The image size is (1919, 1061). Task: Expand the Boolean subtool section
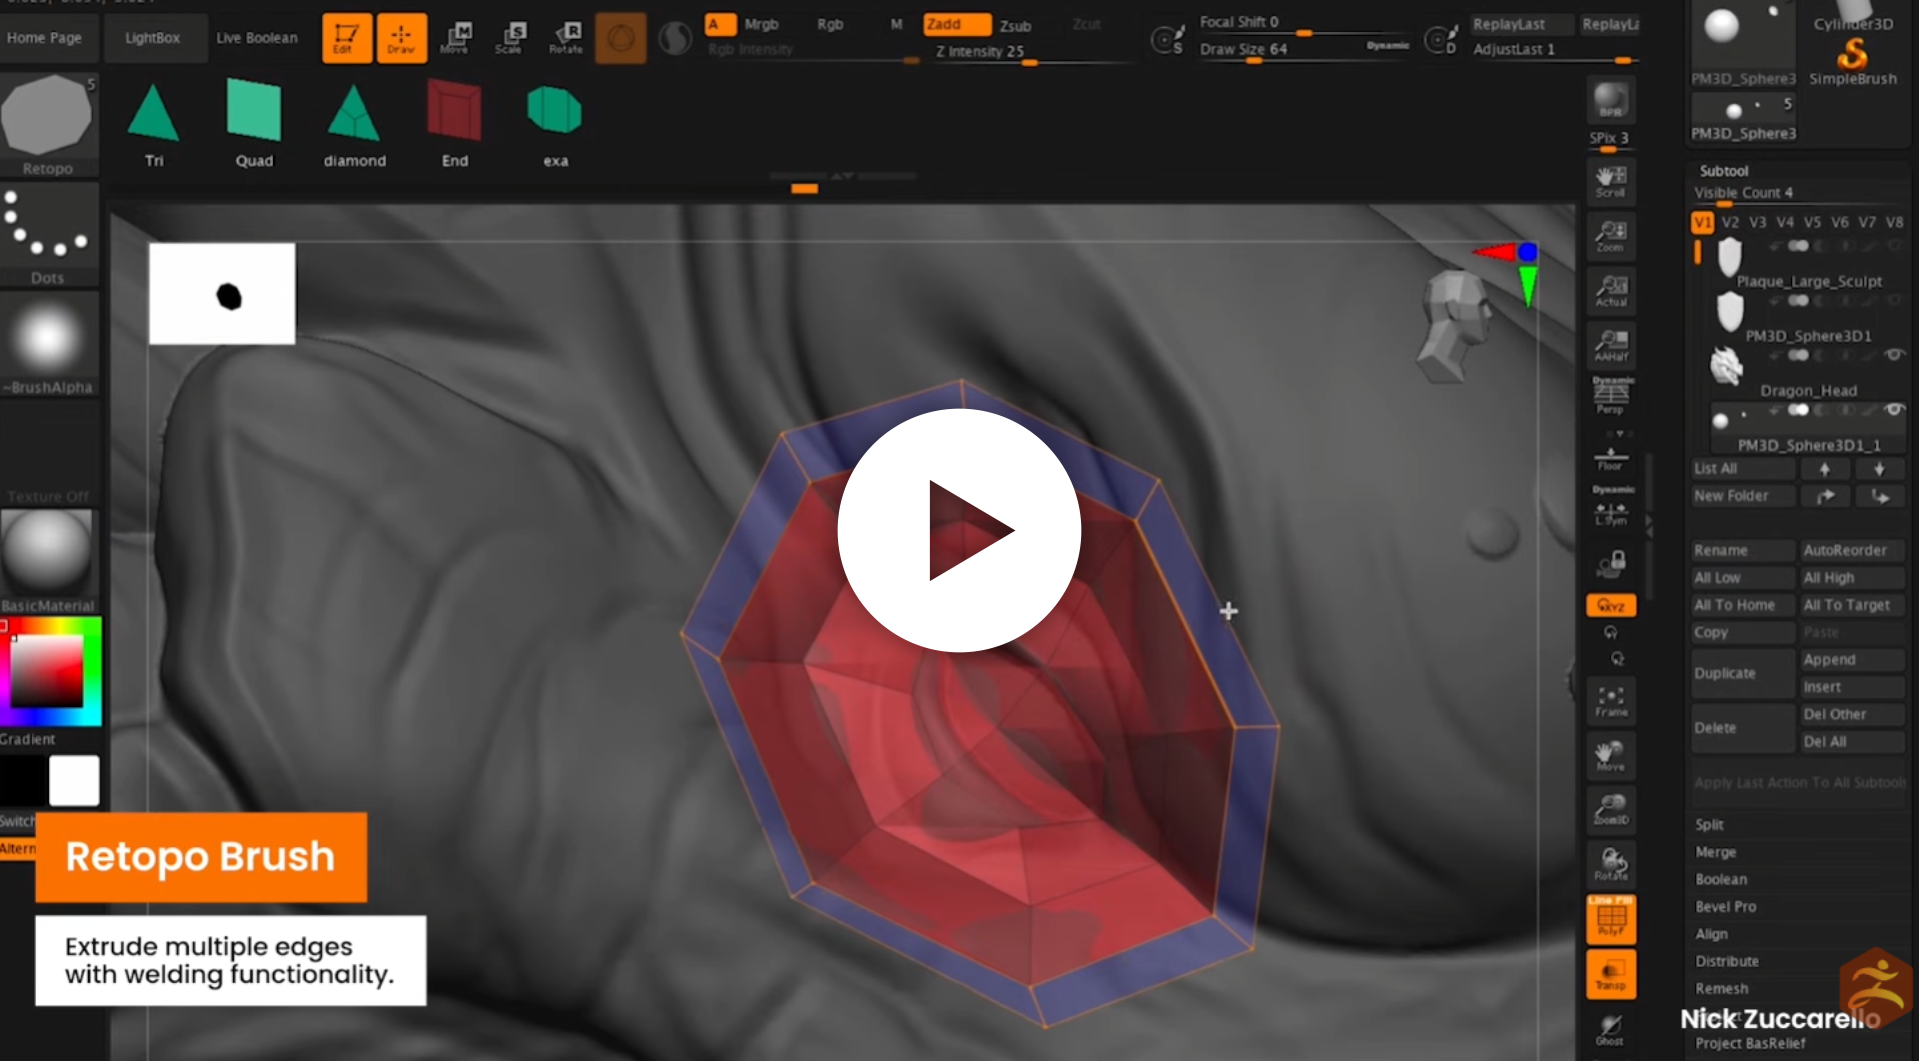pos(1721,879)
